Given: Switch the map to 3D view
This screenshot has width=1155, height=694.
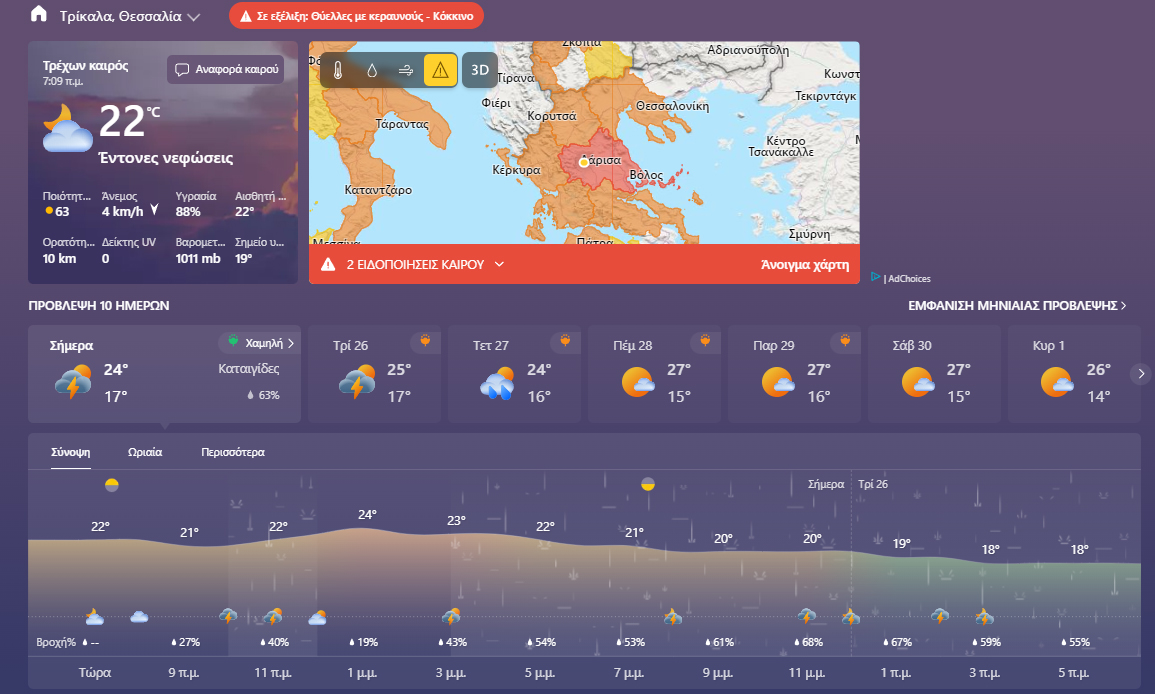Looking at the screenshot, I should [x=480, y=70].
